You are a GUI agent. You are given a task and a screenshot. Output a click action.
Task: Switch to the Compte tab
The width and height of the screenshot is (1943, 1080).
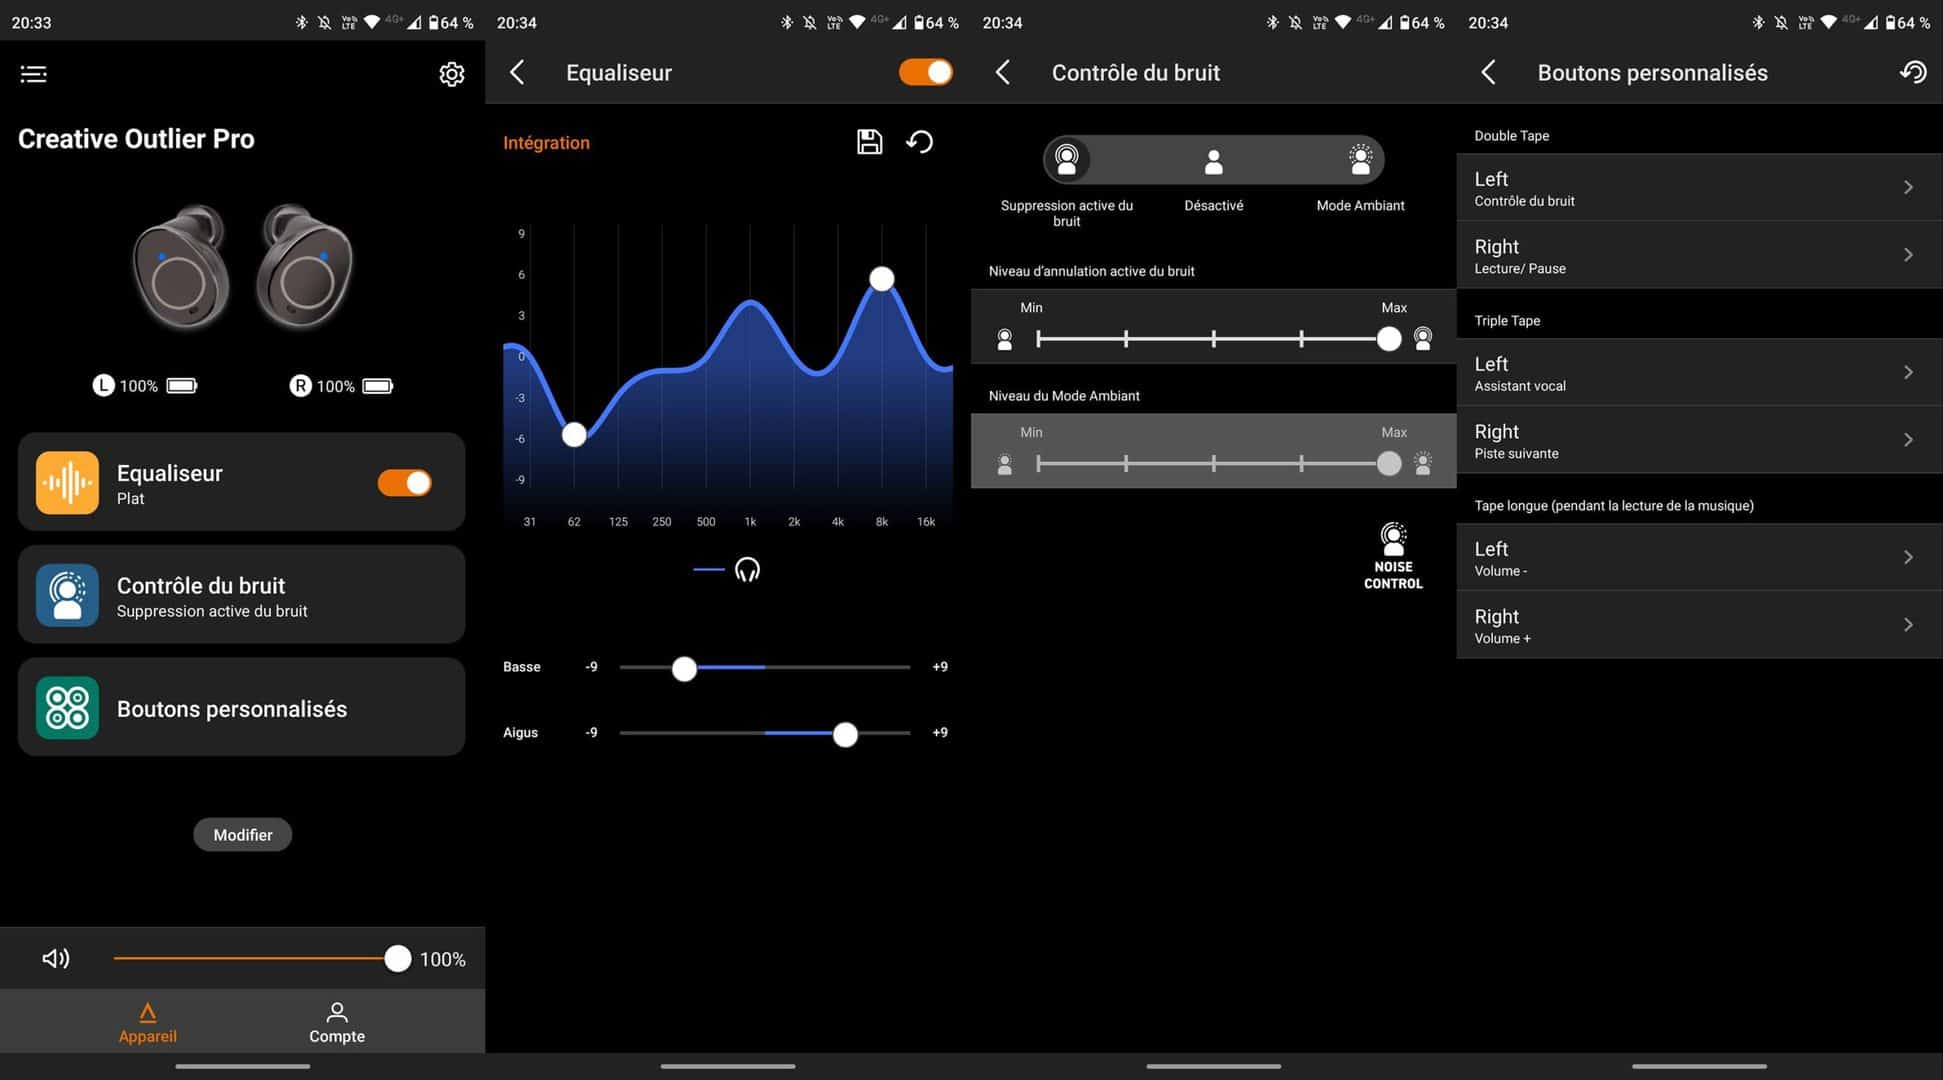coord(337,1022)
